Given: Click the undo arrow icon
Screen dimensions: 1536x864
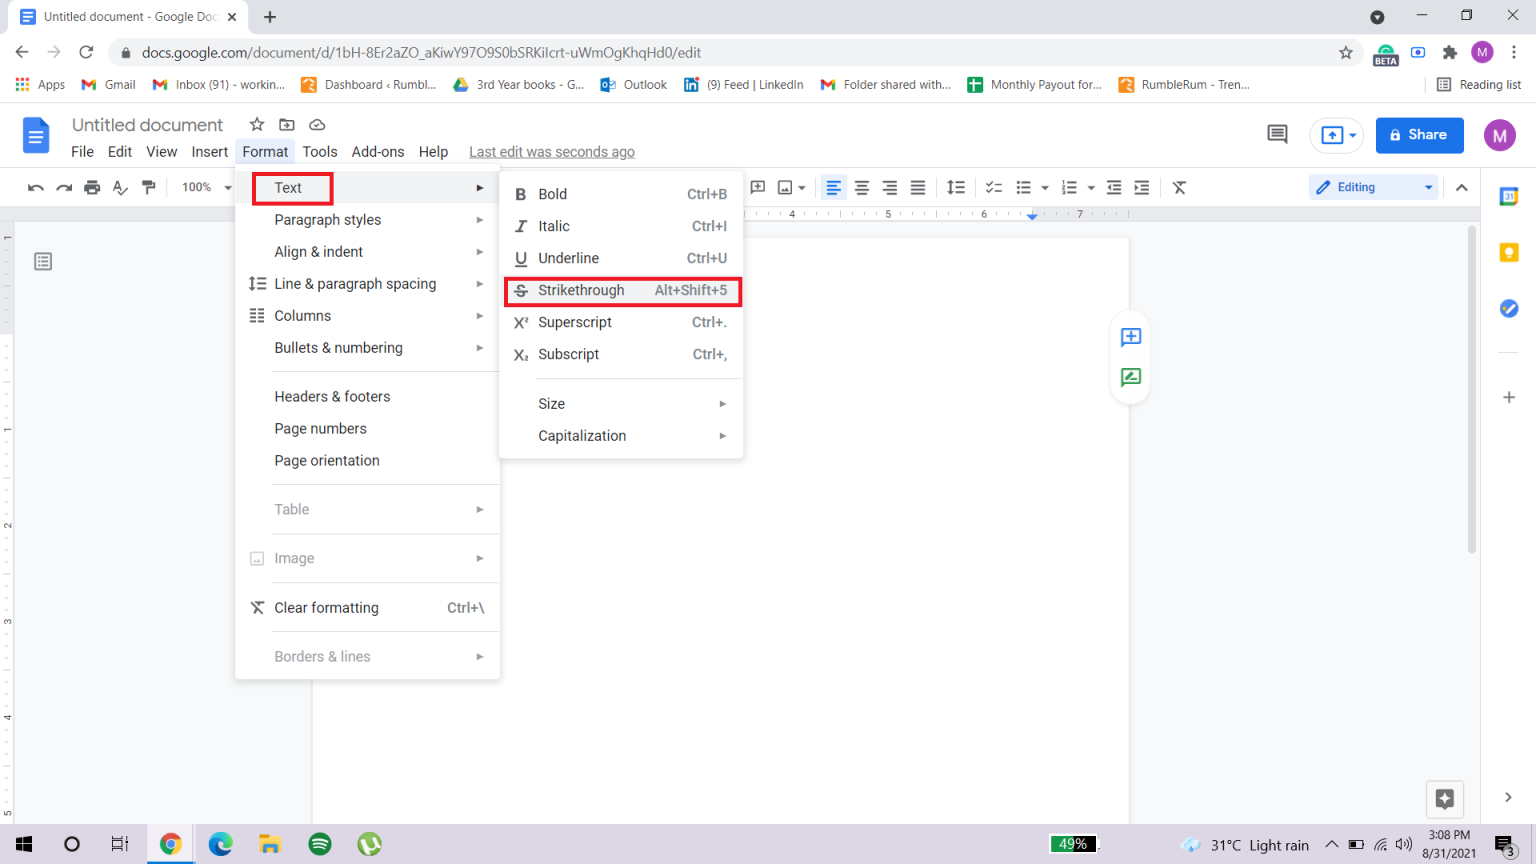Looking at the screenshot, I should coord(36,187).
